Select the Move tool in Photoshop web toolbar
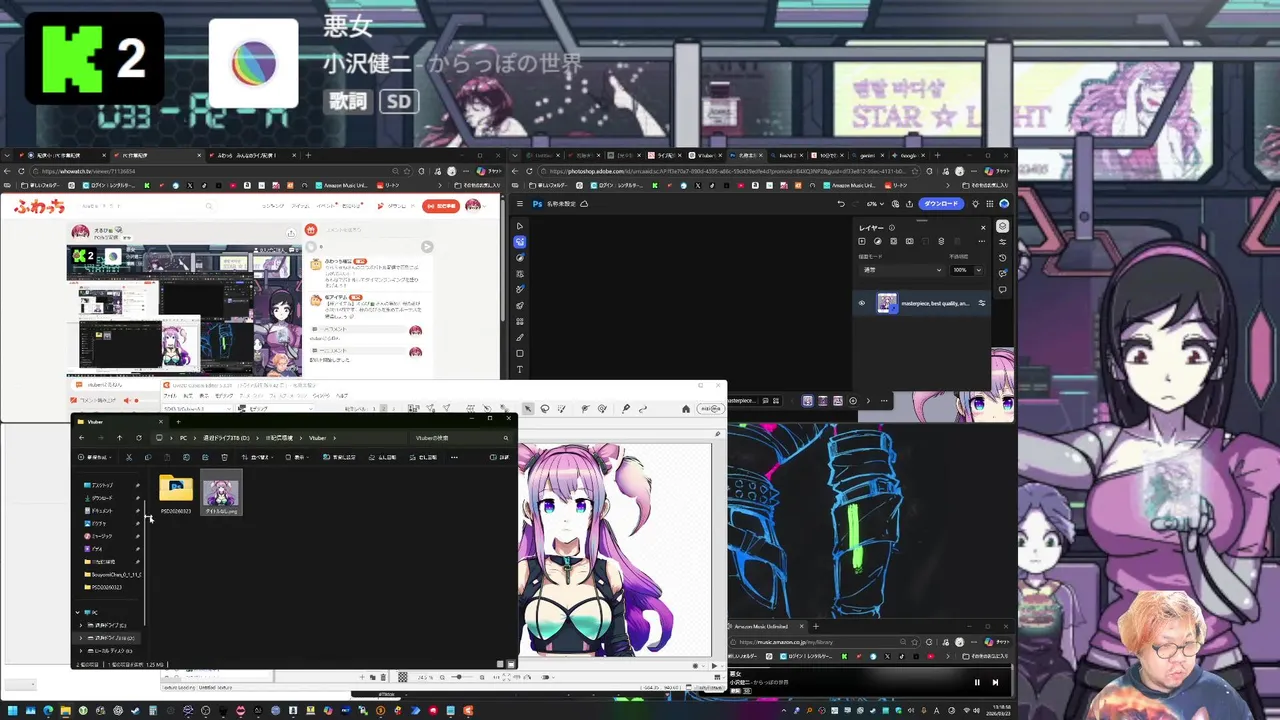1280x720 pixels. tap(519, 226)
